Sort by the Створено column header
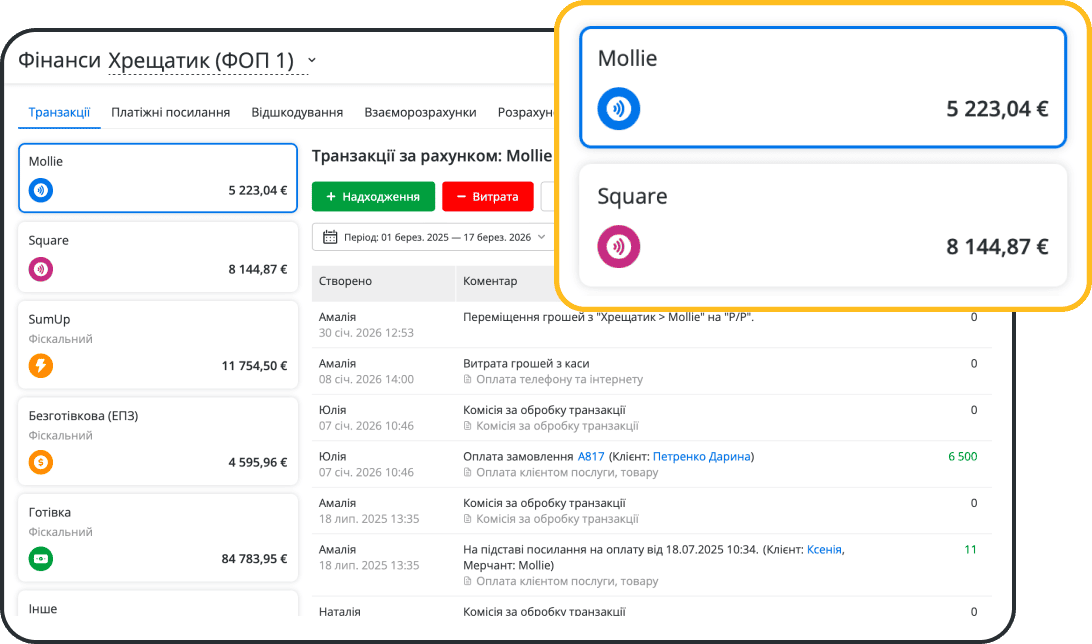 tap(345, 282)
